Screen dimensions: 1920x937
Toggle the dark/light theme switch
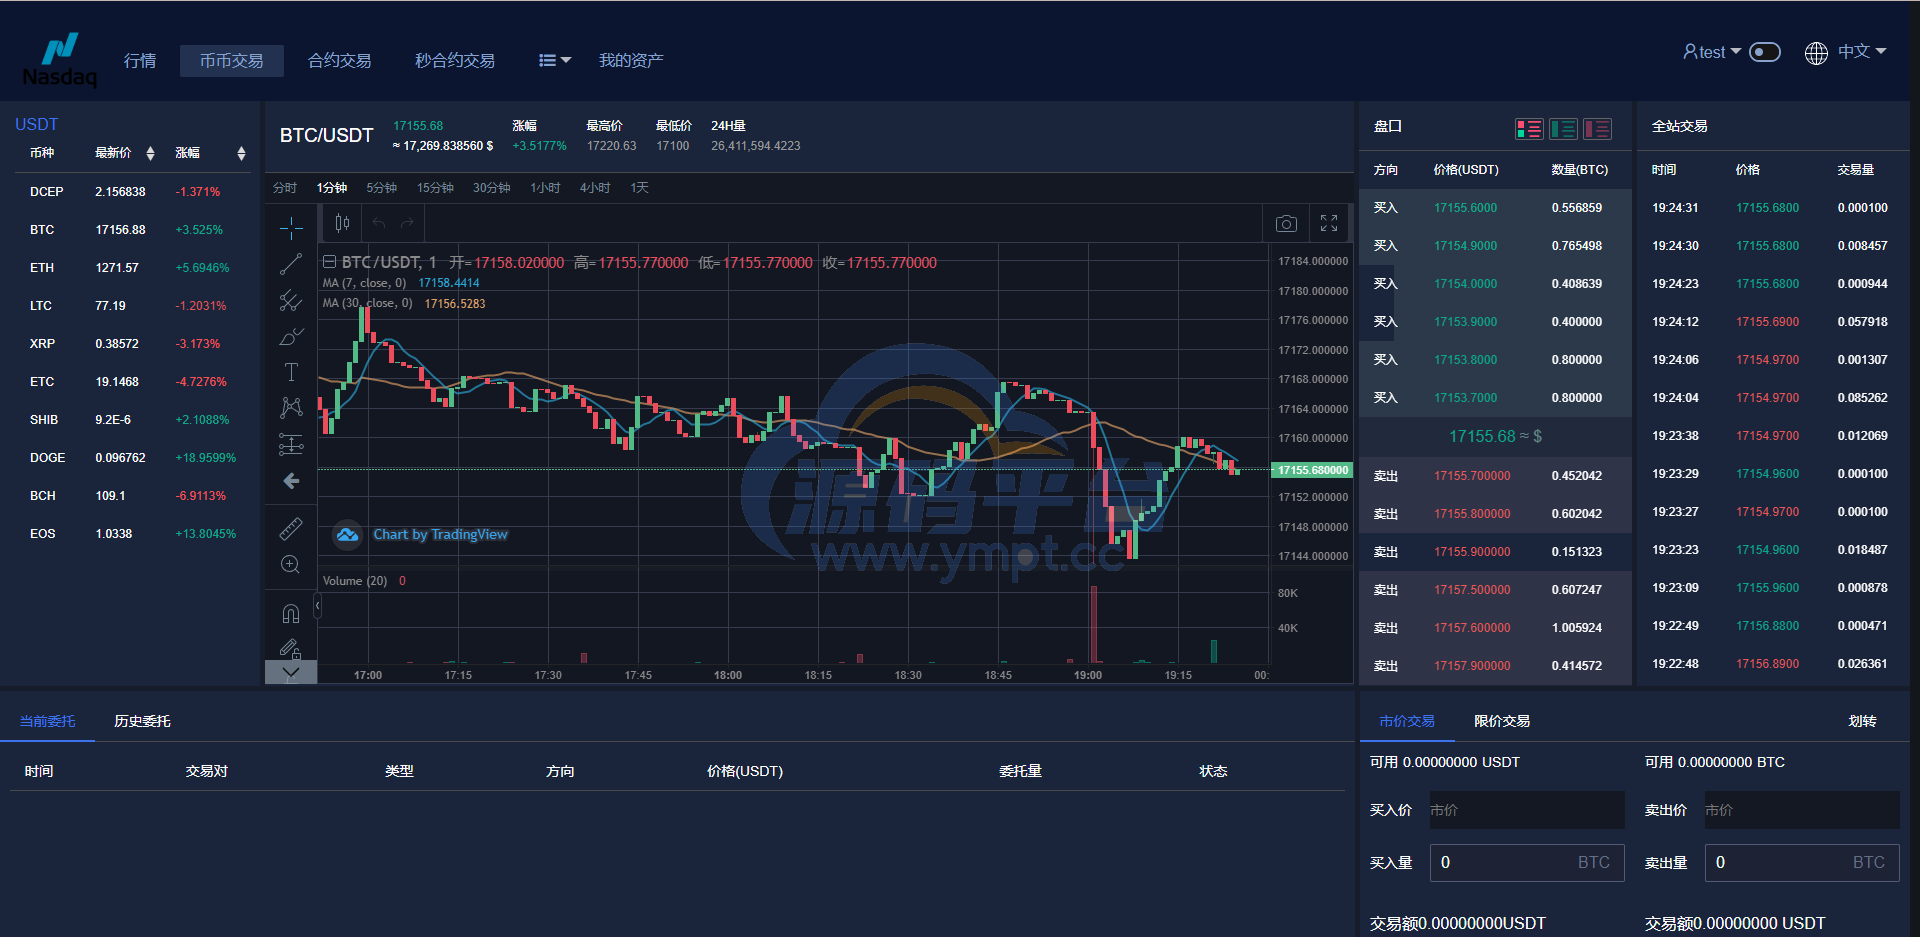pyautogui.click(x=1765, y=52)
